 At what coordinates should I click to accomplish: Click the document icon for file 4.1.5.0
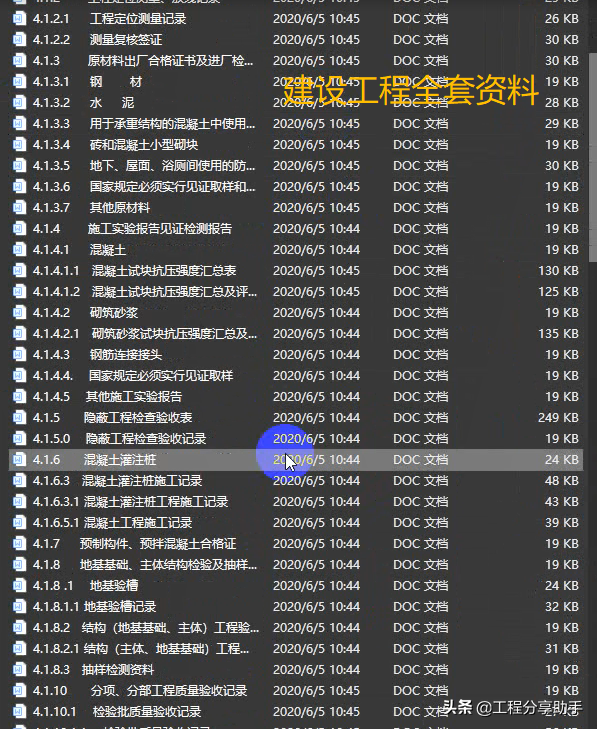tap(19, 438)
